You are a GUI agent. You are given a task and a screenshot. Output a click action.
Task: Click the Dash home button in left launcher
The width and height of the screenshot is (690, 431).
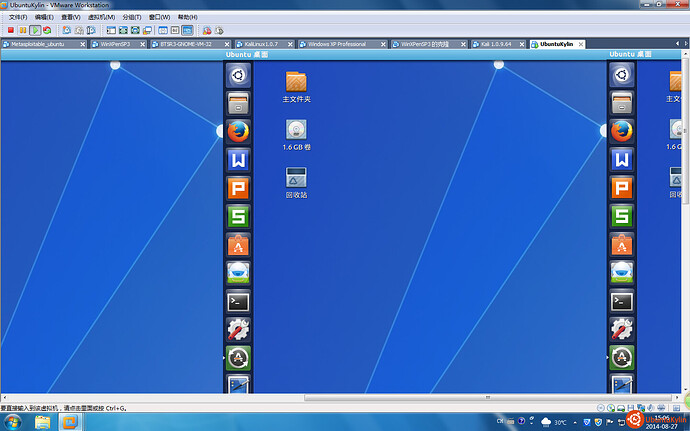pos(238,74)
